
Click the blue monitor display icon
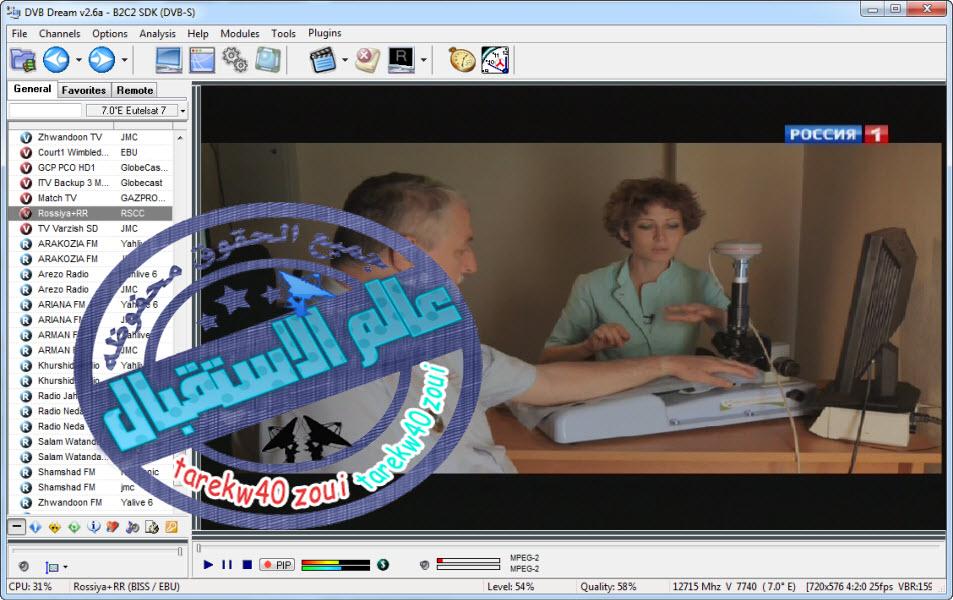coord(168,60)
